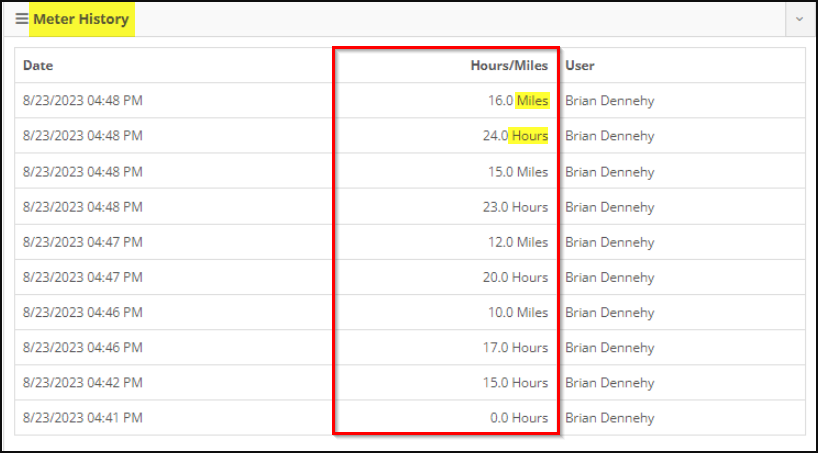Click the date in the 12.0 Miles row
Screen dimensions: 818x453
pos(82,242)
